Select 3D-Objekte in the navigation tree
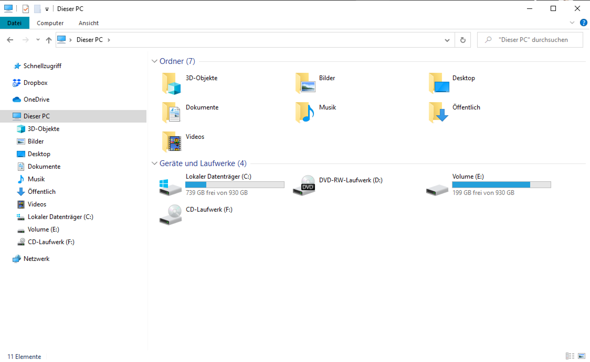Viewport: 590px width, 362px height. tap(43, 129)
